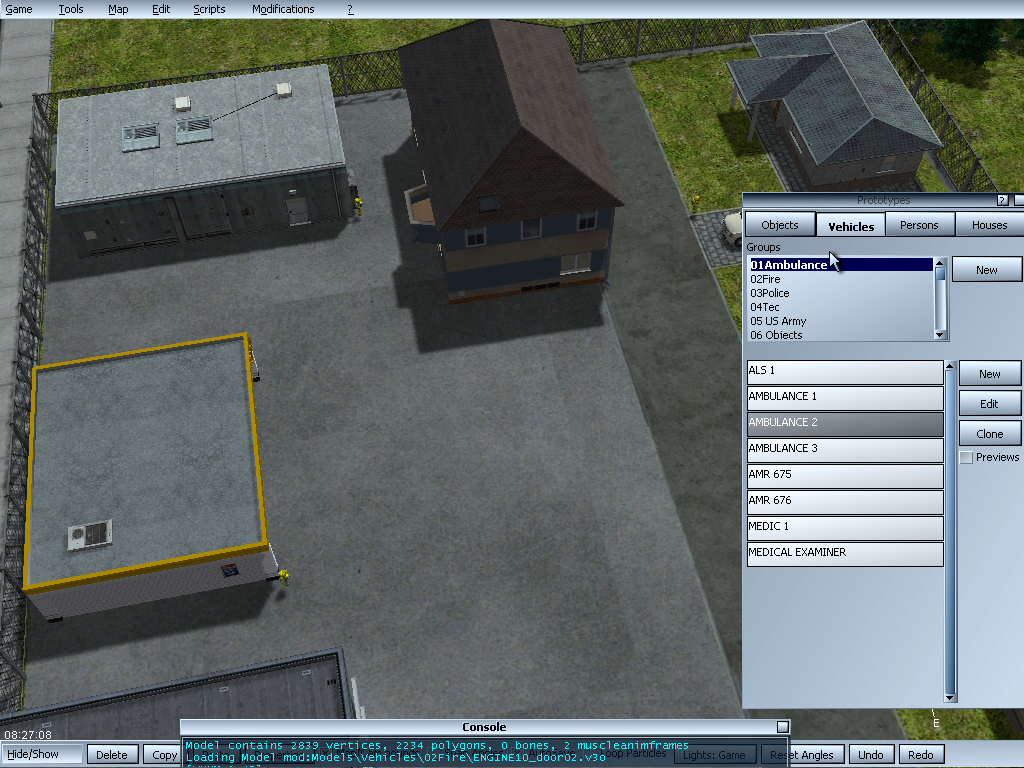Click the Hide/Show button
This screenshot has width=1024, height=768.
pos(33,755)
